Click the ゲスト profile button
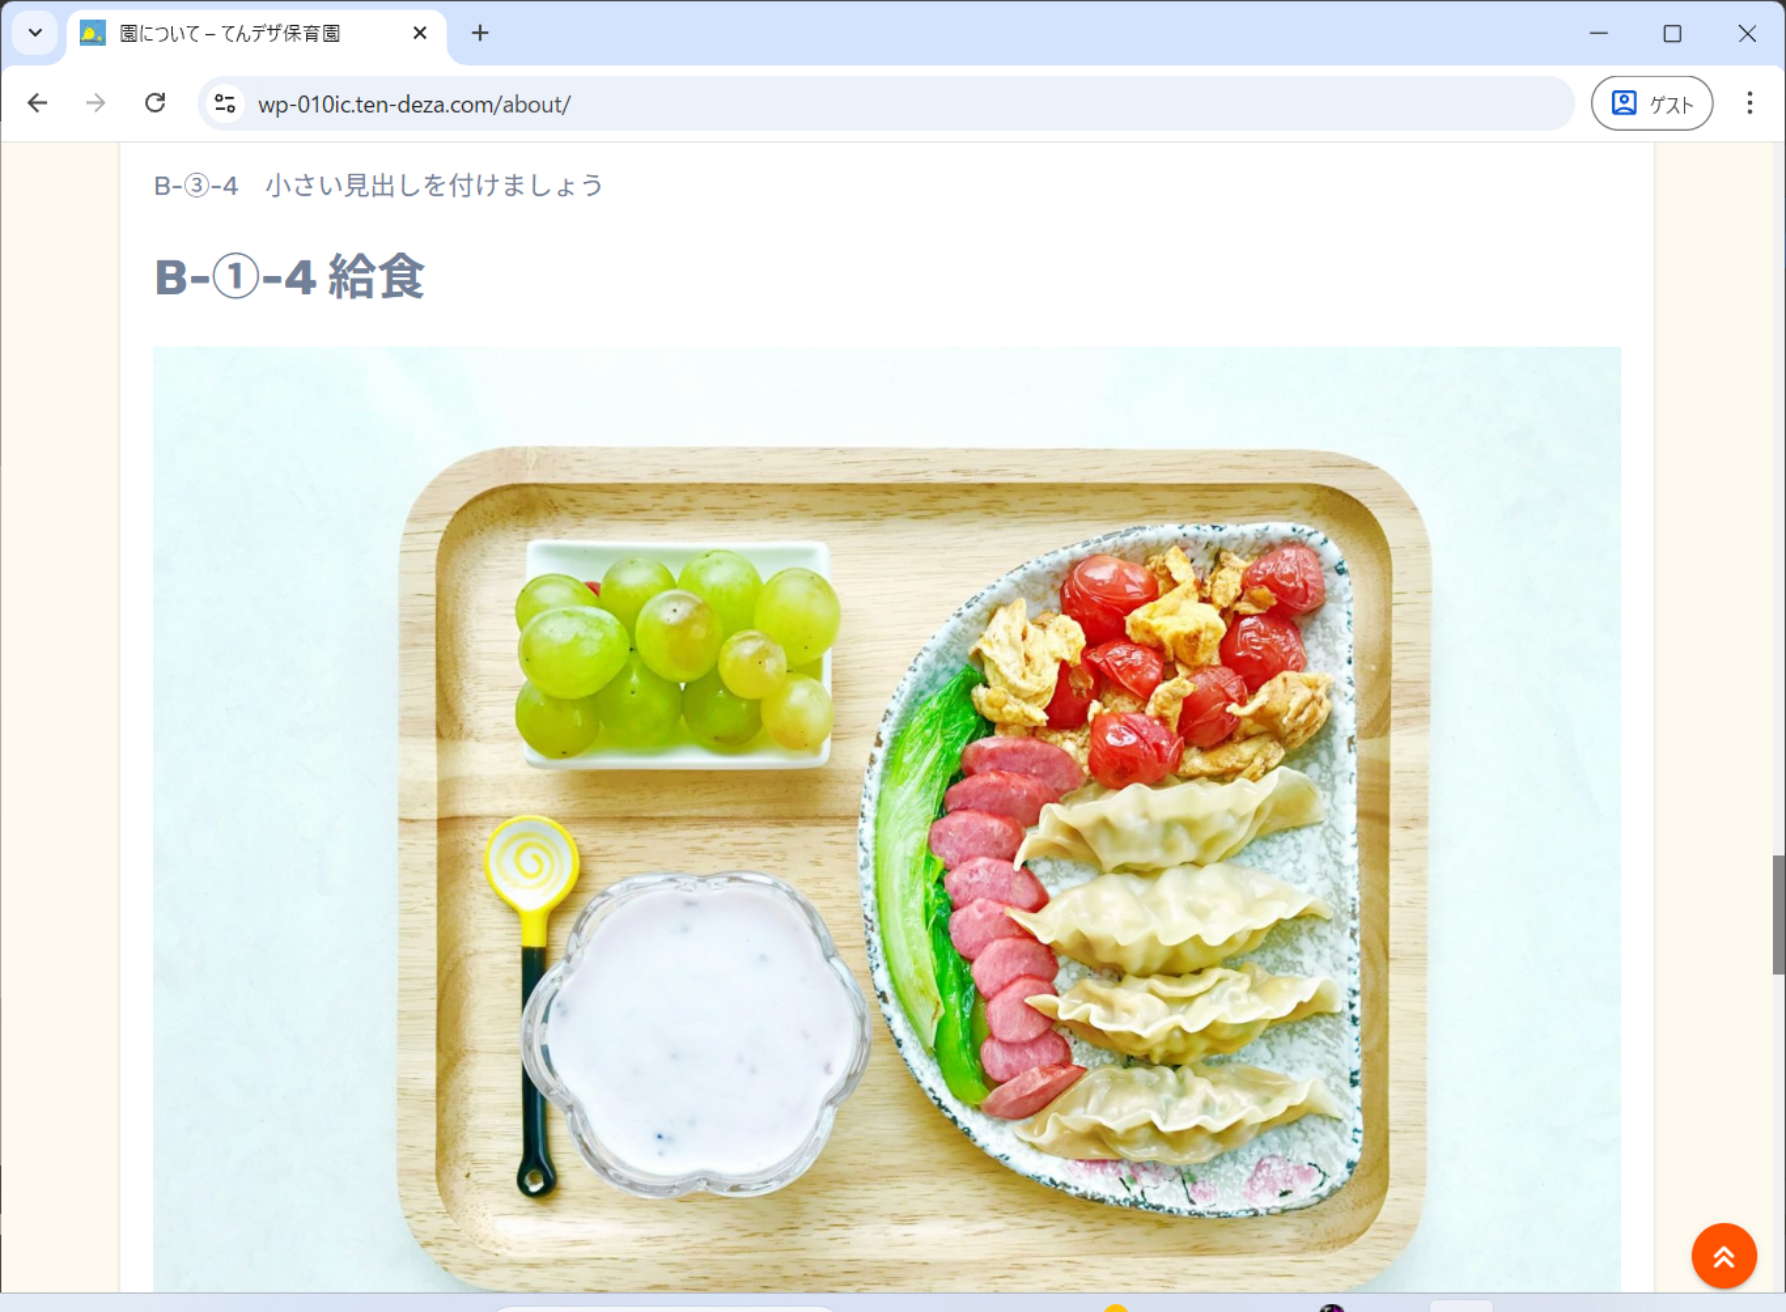Image resolution: width=1786 pixels, height=1312 pixels. pyautogui.click(x=1651, y=103)
